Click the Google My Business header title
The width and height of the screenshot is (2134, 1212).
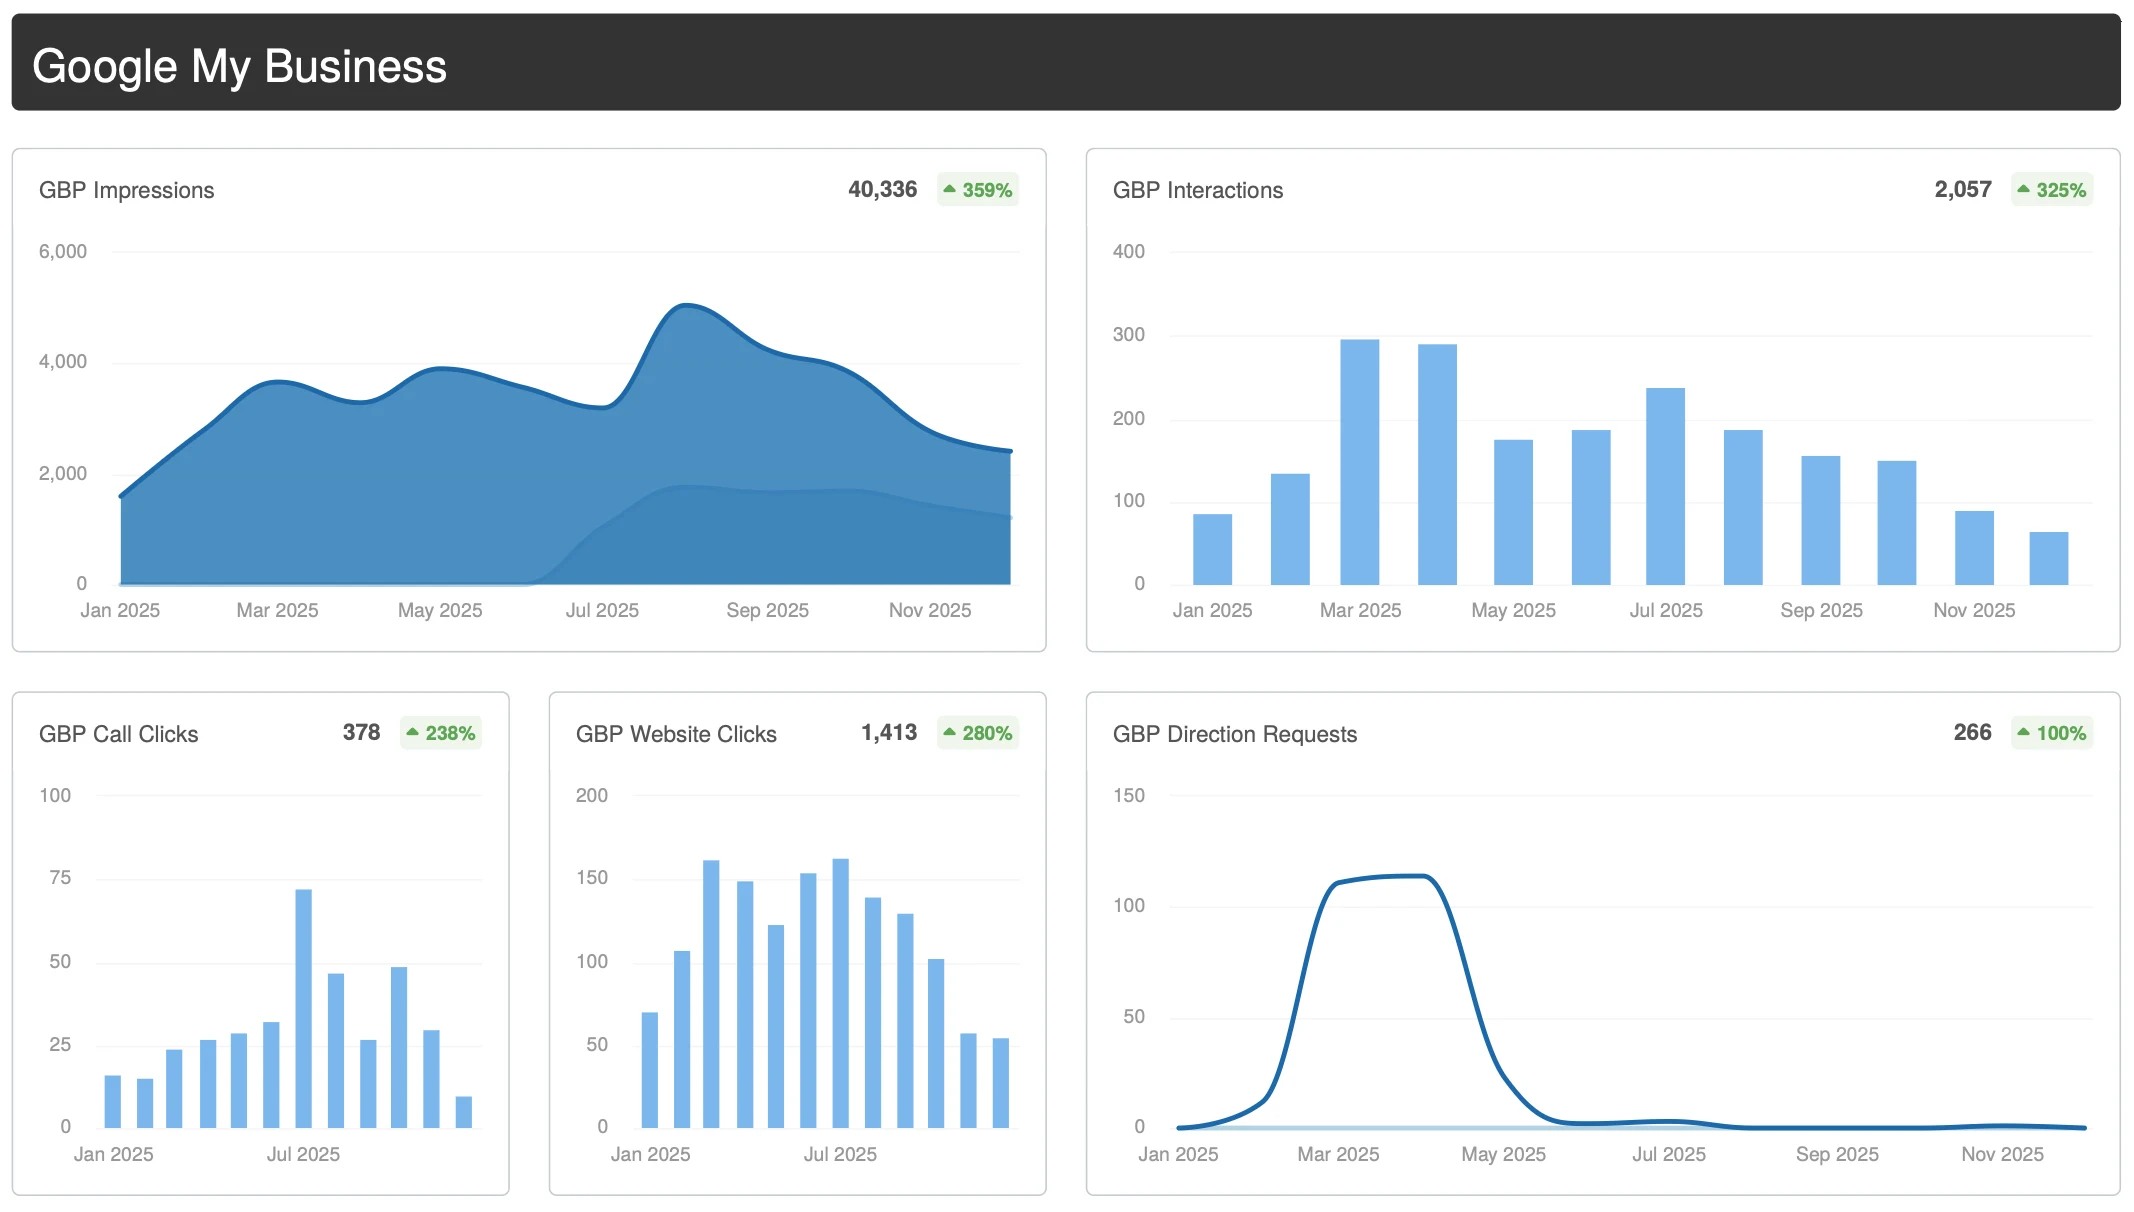(239, 66)
